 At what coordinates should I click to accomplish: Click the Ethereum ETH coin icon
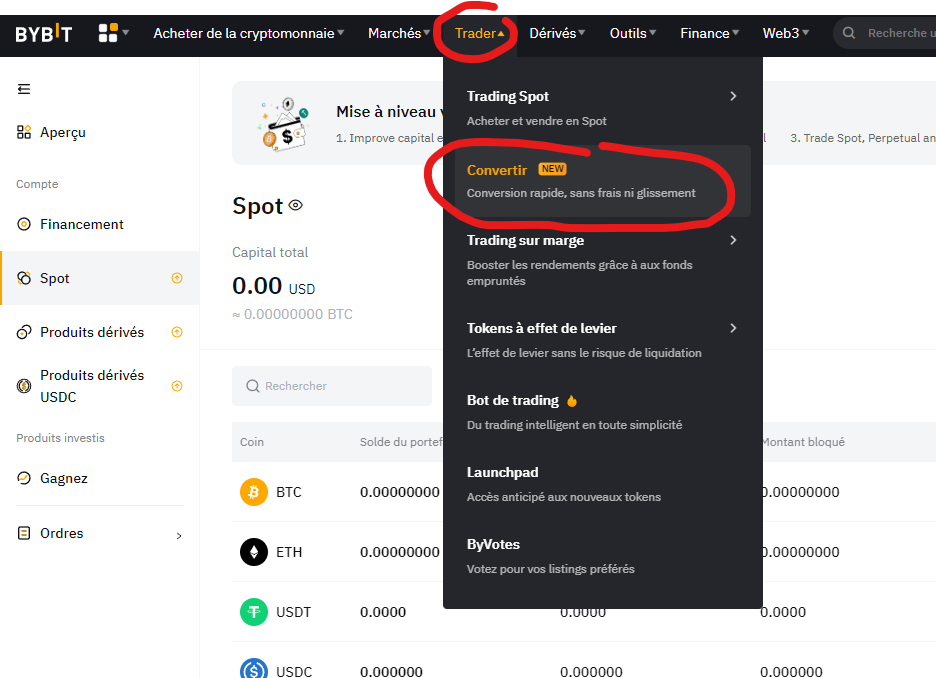coord(254,552)
